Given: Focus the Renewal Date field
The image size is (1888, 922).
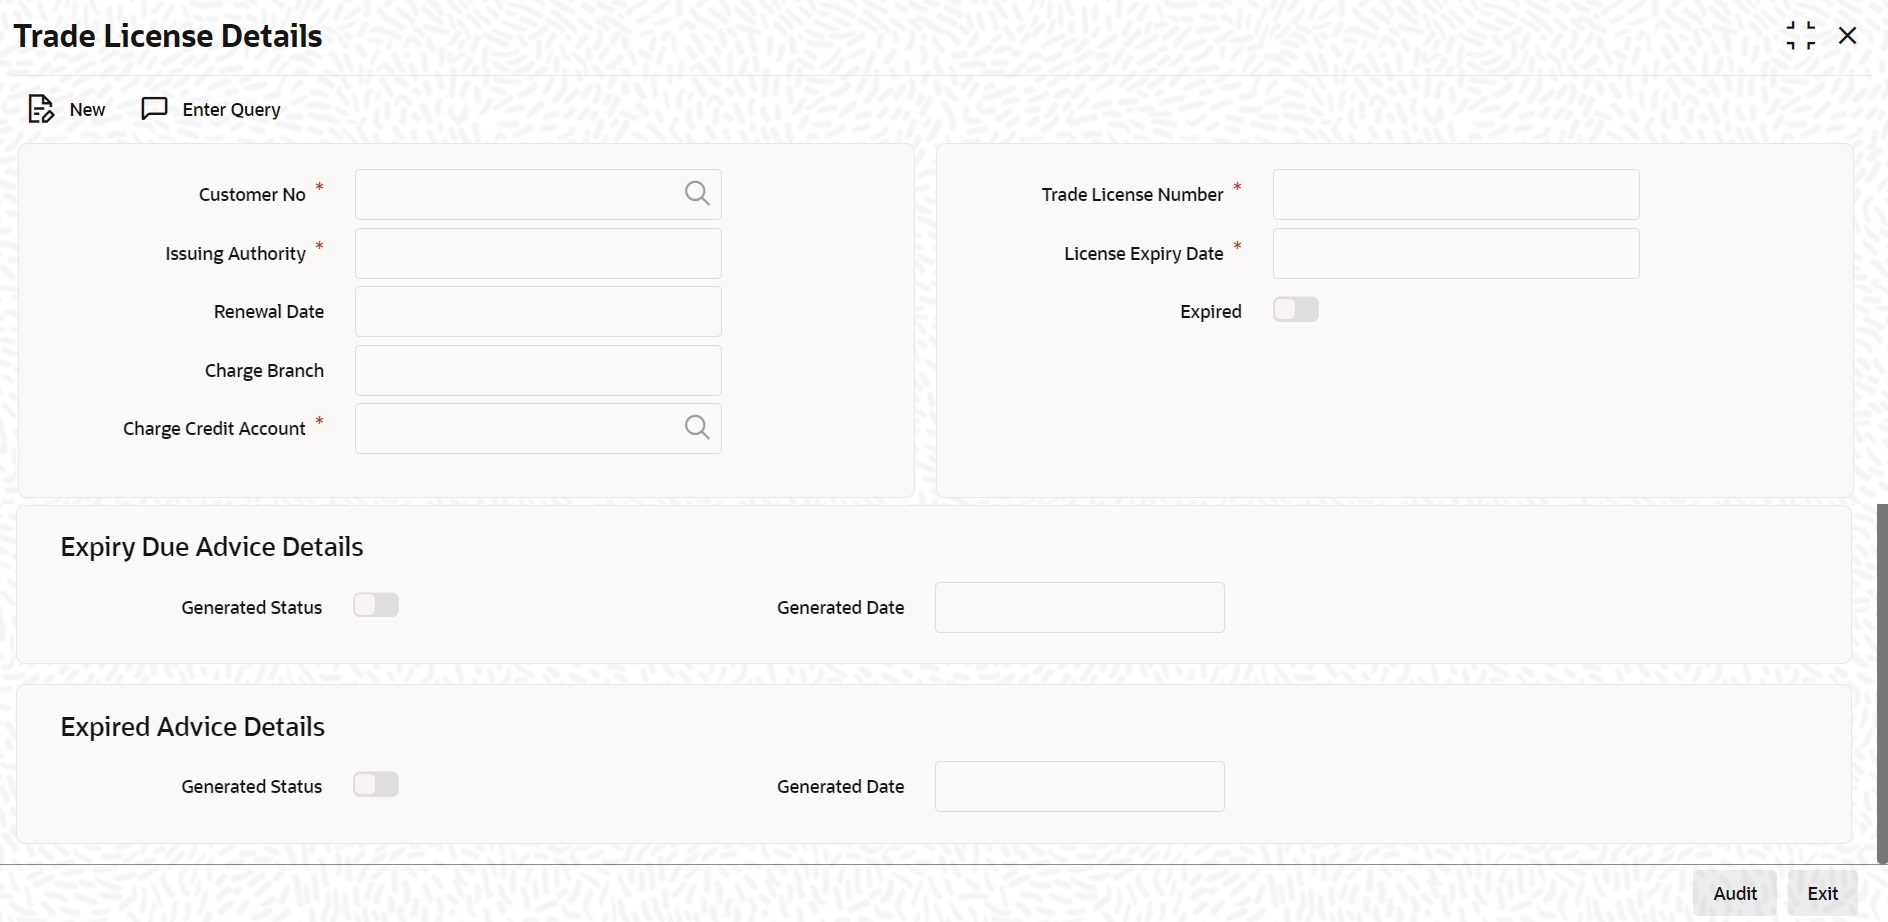Looking at the screenshot, I should click(538, 311).
